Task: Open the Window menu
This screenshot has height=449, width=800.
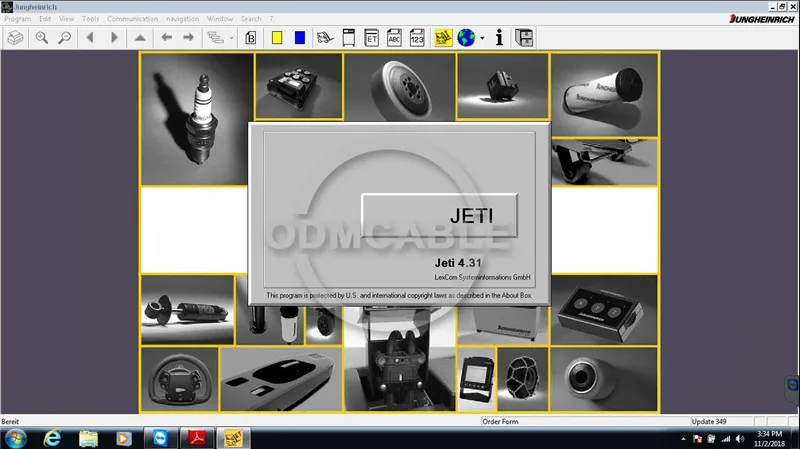Action: (220, 19)
